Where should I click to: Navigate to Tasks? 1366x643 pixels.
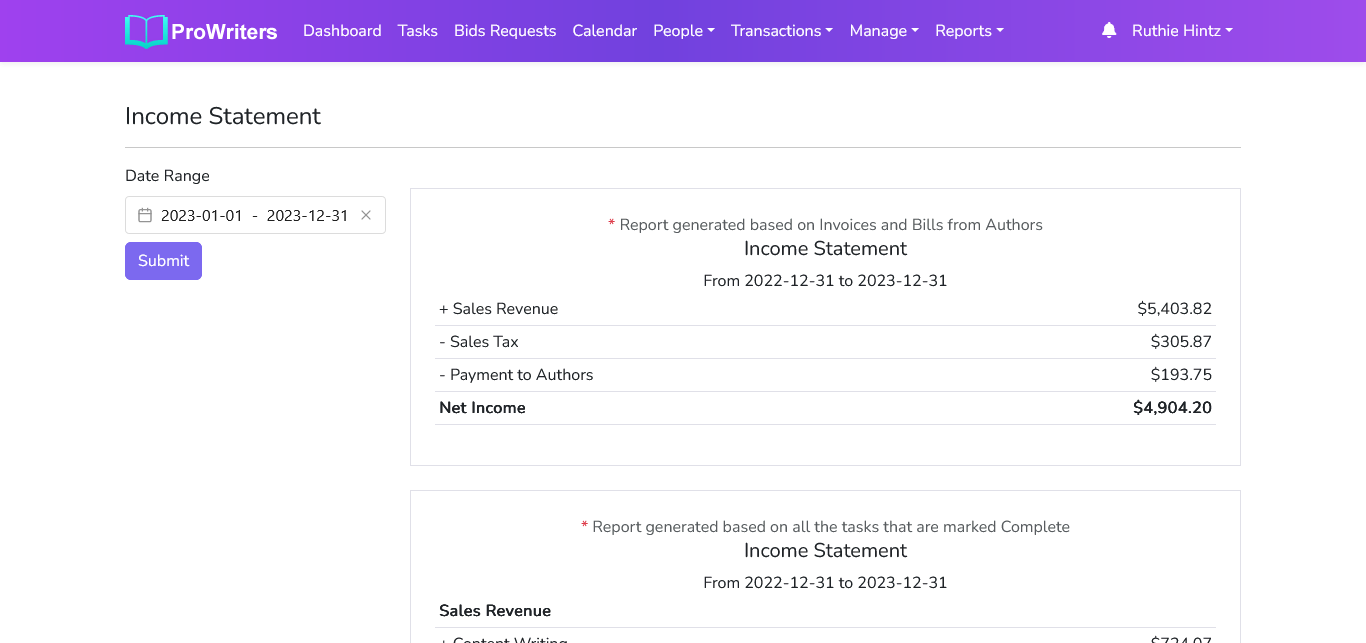pyautogui.click(x=417, y=31)
